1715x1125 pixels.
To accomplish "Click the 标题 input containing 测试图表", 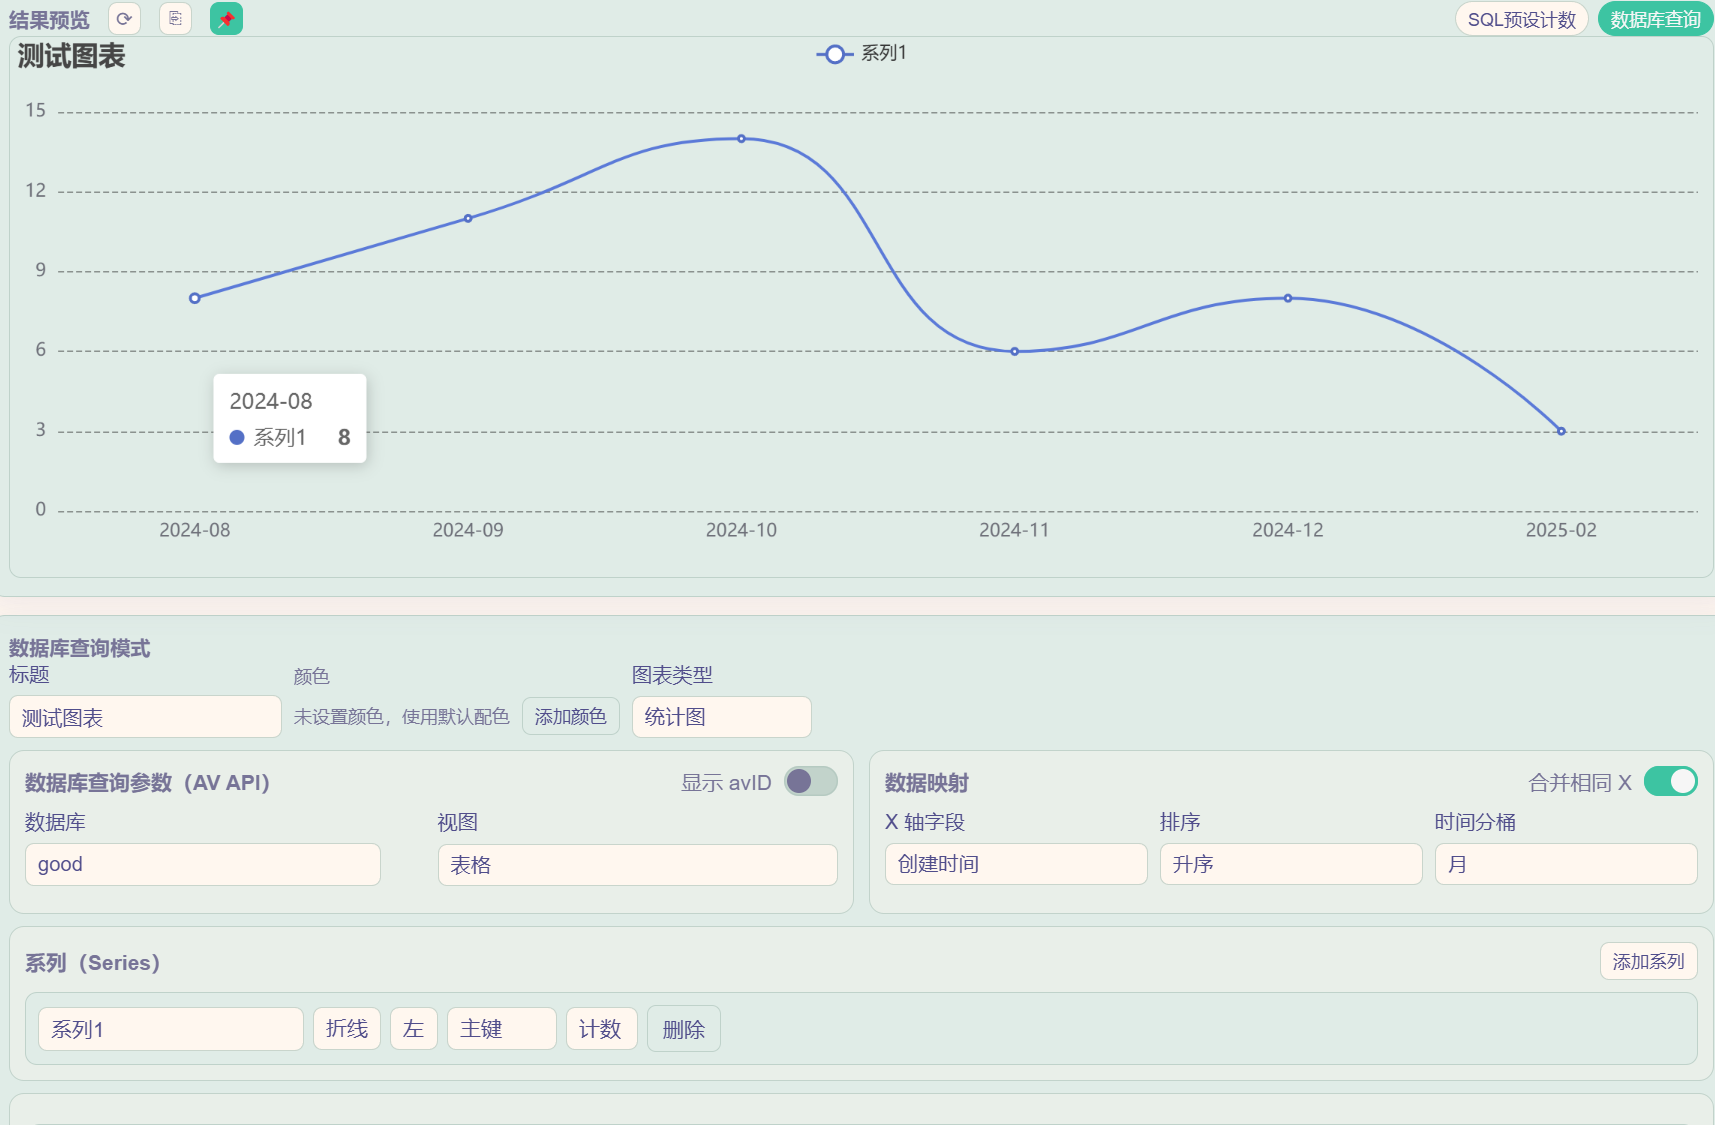I will [x=145, y=717].
